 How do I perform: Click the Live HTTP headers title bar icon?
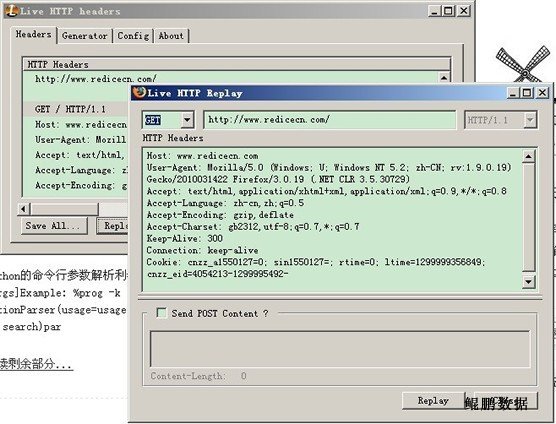[x=11, y=11]
